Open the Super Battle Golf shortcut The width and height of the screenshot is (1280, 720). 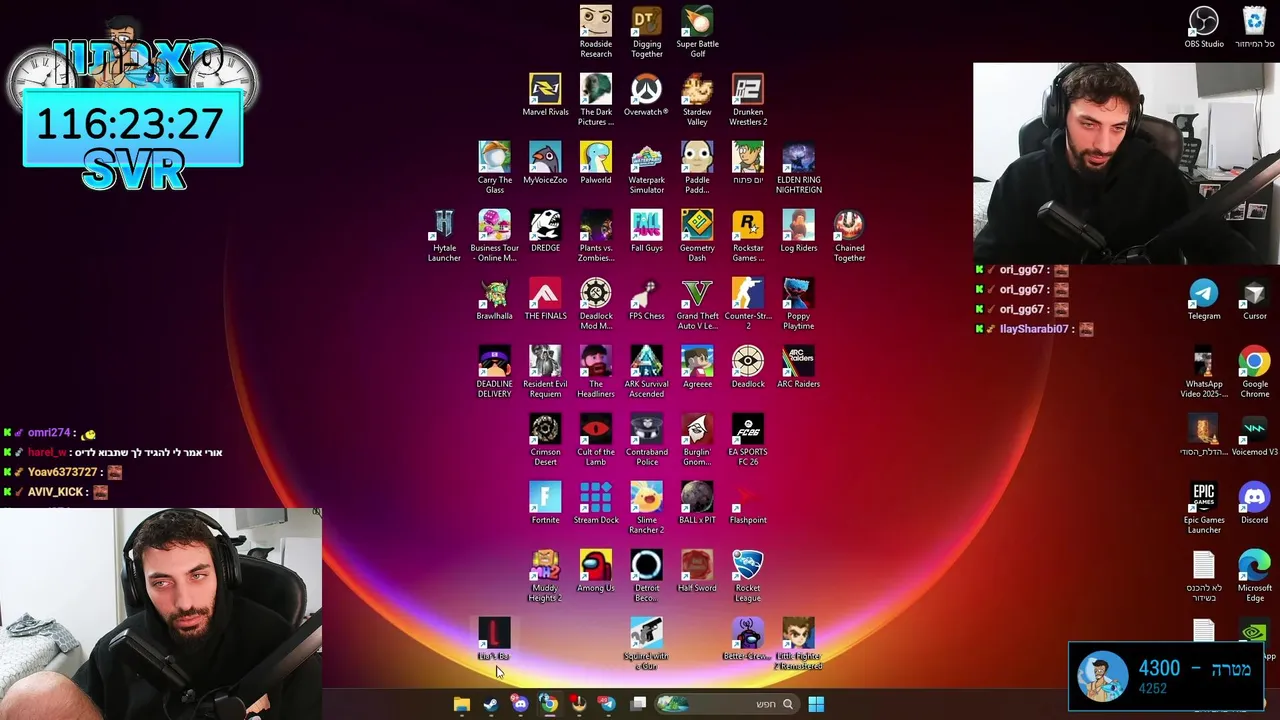point(697,32)
